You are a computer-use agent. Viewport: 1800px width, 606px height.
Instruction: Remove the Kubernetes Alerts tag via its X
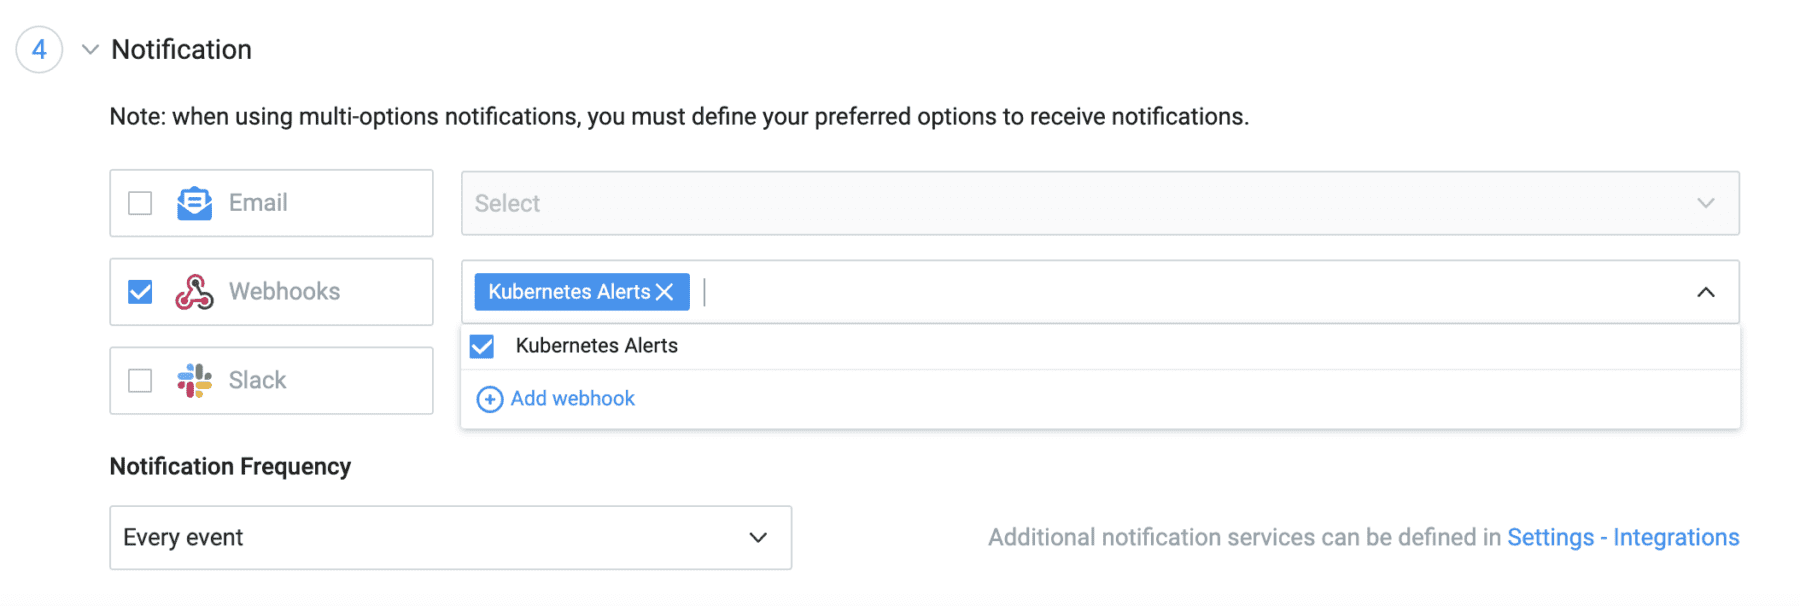665,291
